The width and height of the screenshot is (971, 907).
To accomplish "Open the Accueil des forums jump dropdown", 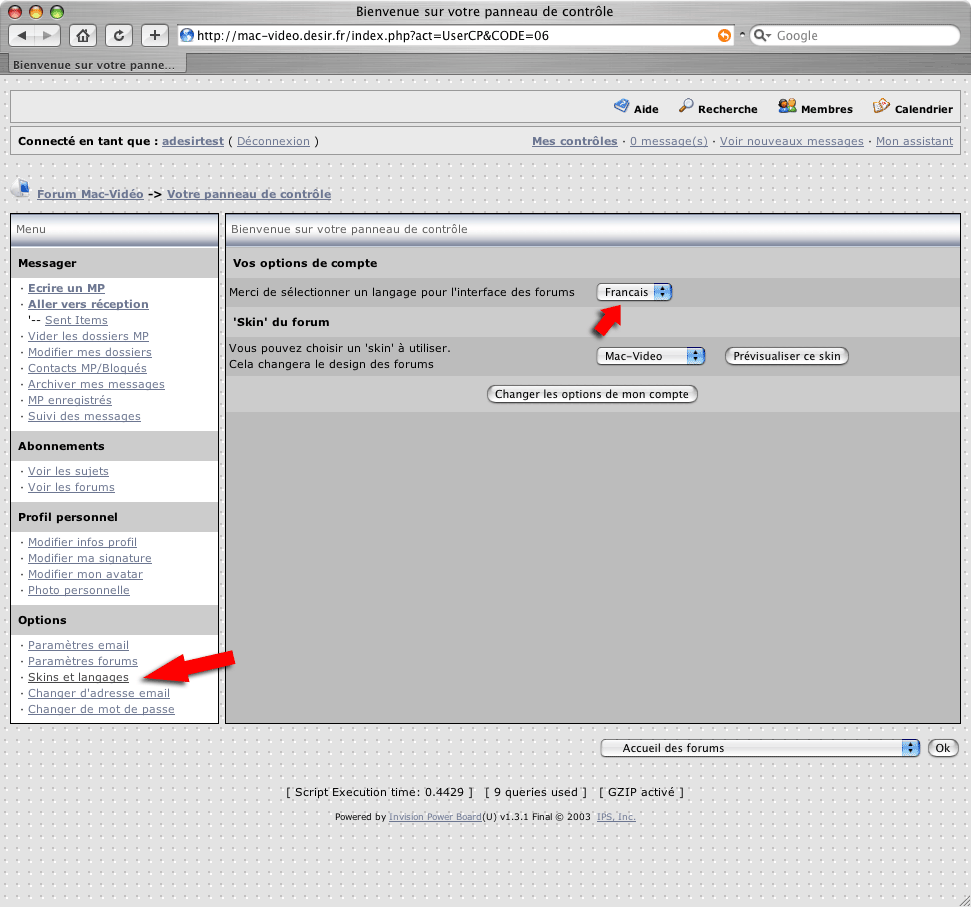I will coord(760,748).
